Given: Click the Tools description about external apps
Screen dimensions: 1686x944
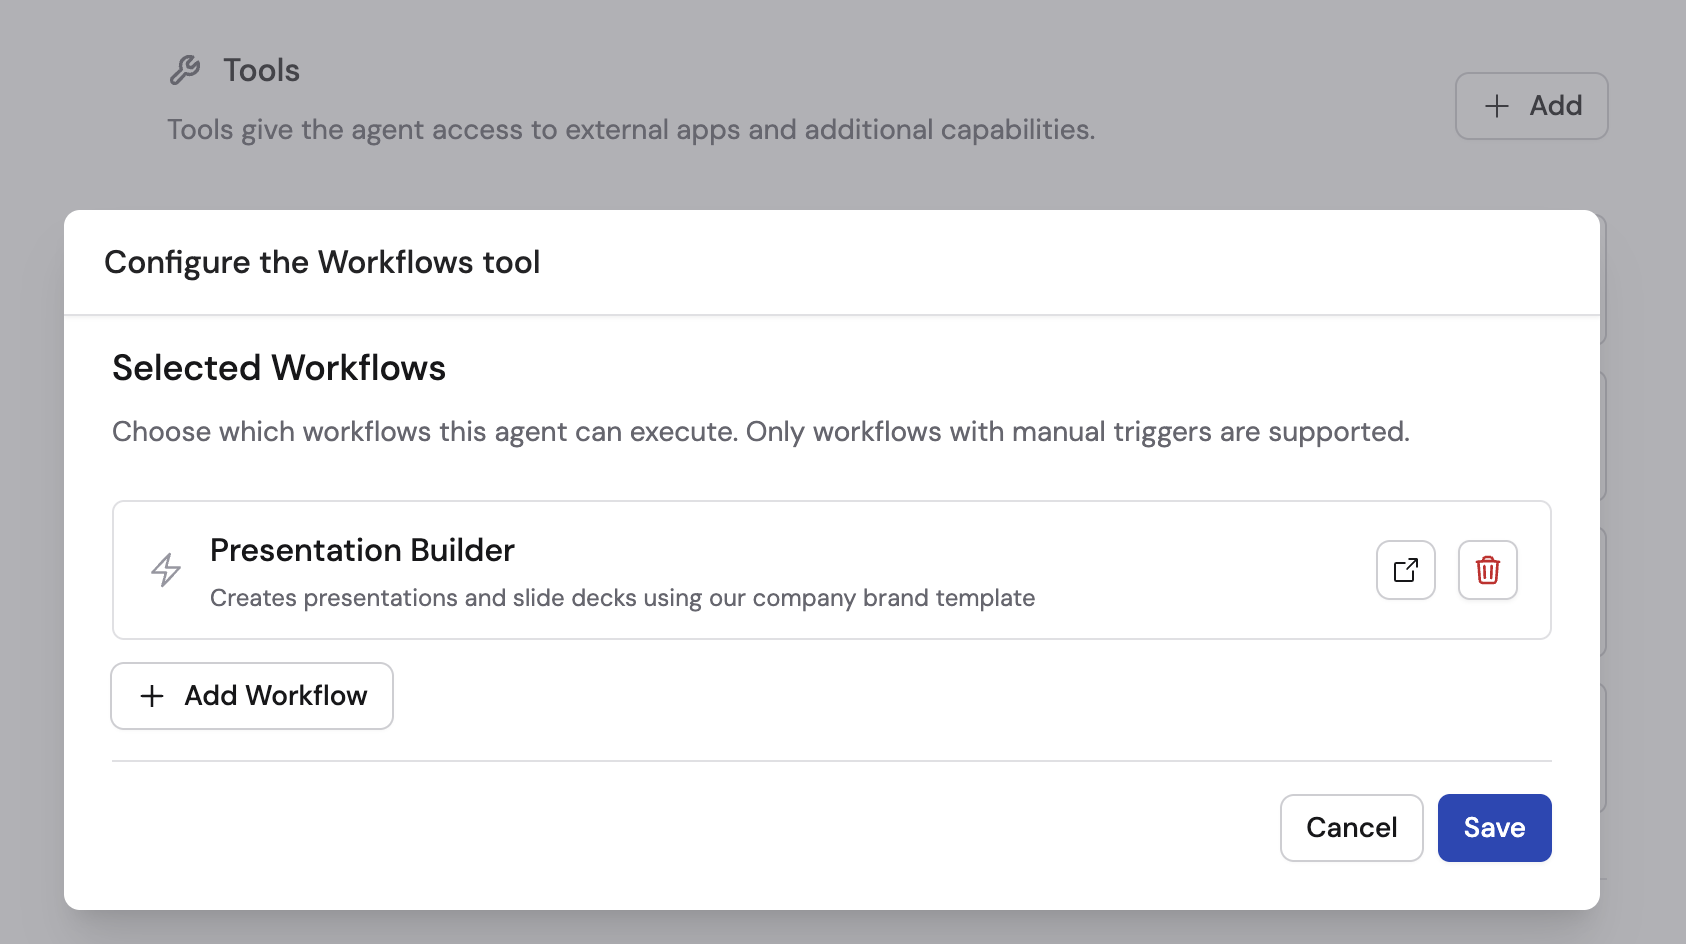Looking at the screenshot, I should [x=631, y=129].
